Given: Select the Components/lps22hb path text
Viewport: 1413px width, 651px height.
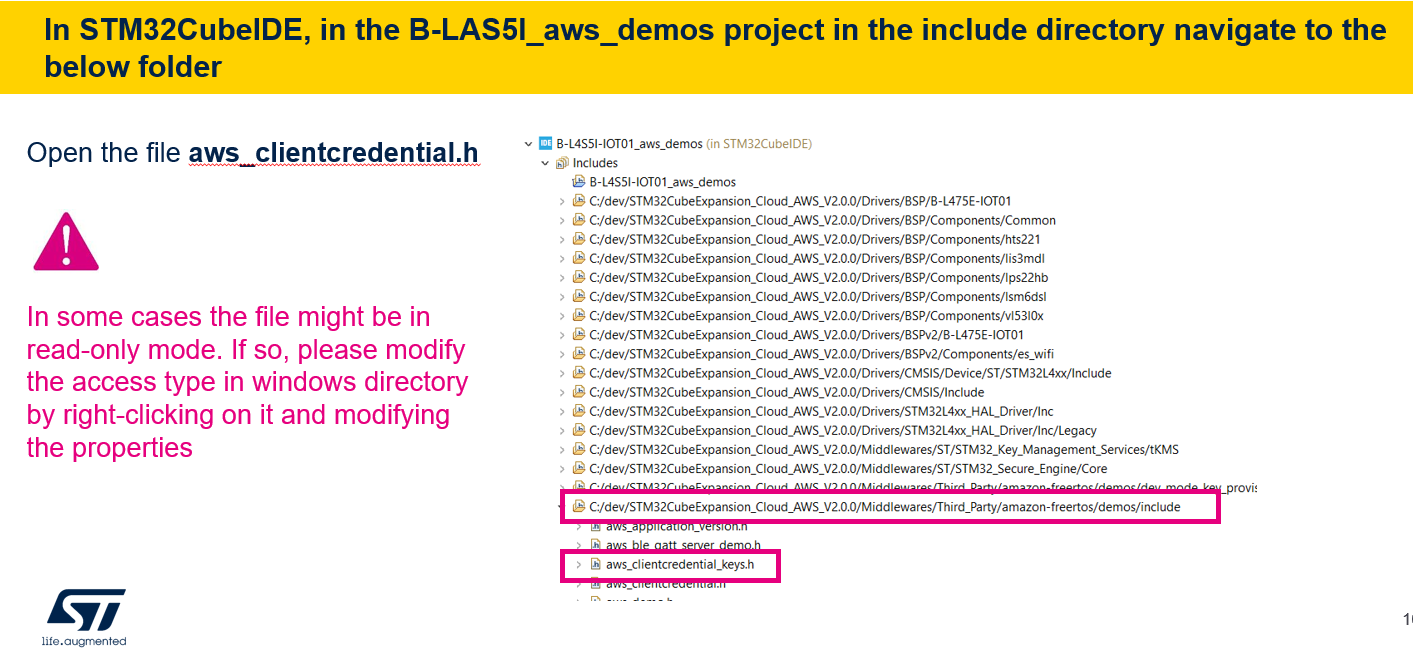Looking at the screenshot, I should [818, 277].
